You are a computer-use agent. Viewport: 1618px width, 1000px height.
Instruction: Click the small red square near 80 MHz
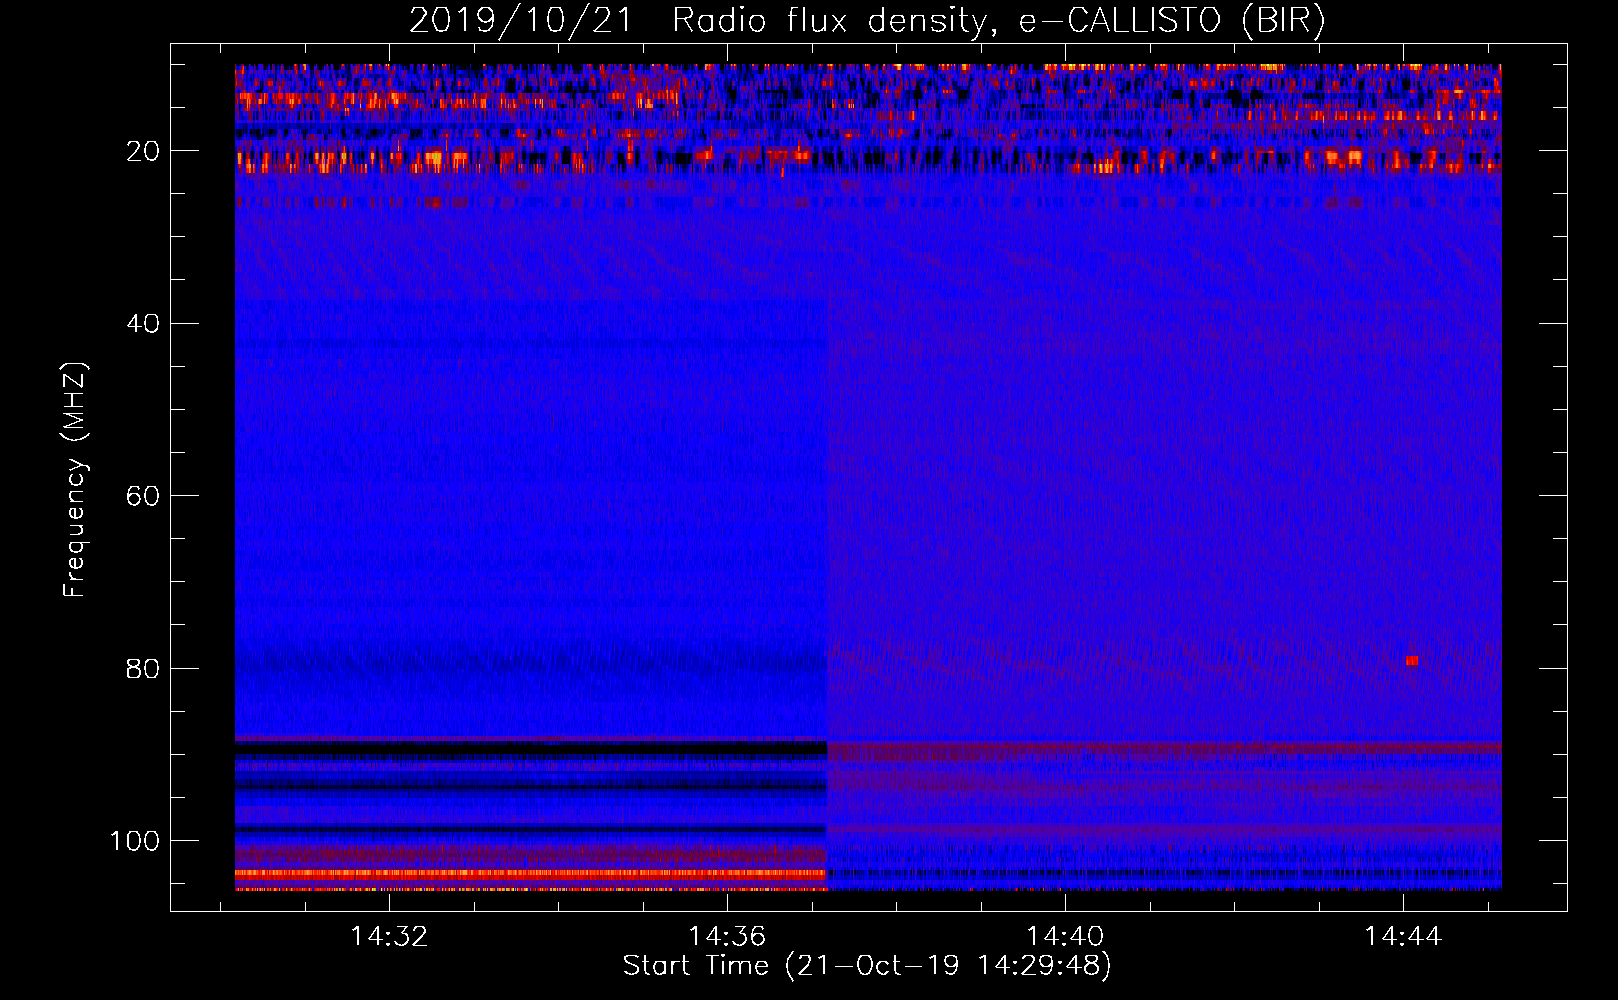pyautogui.click(x=1411, y=661)
